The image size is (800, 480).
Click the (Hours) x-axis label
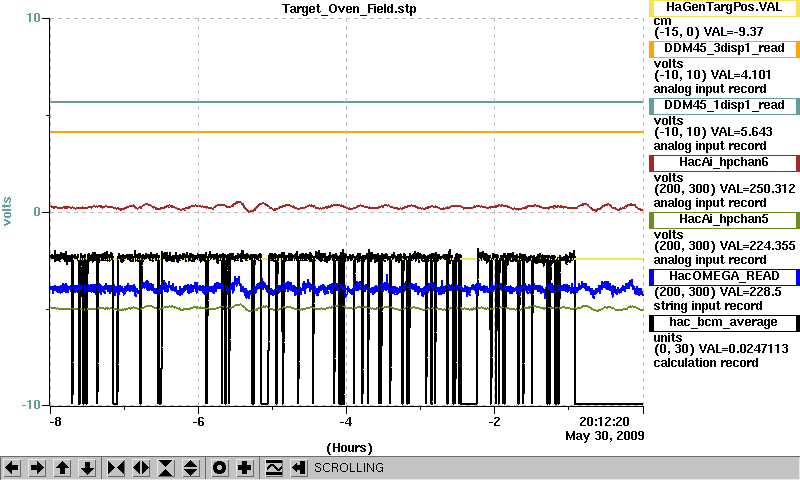pos(349,448)
